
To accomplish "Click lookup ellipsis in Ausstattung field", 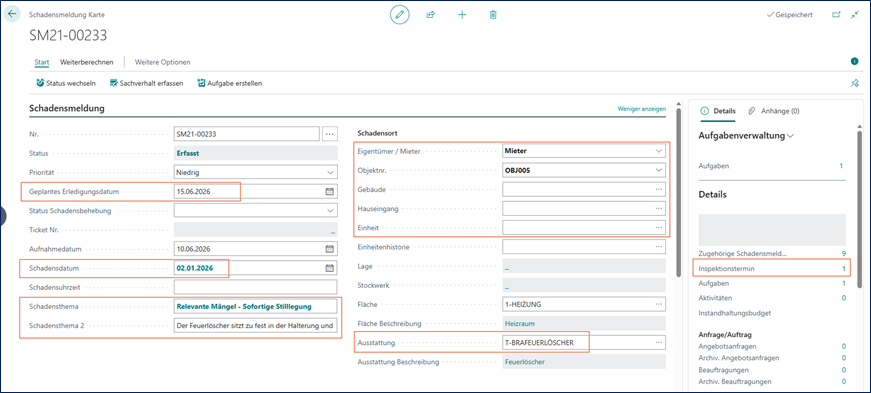I will coord(659,342).
